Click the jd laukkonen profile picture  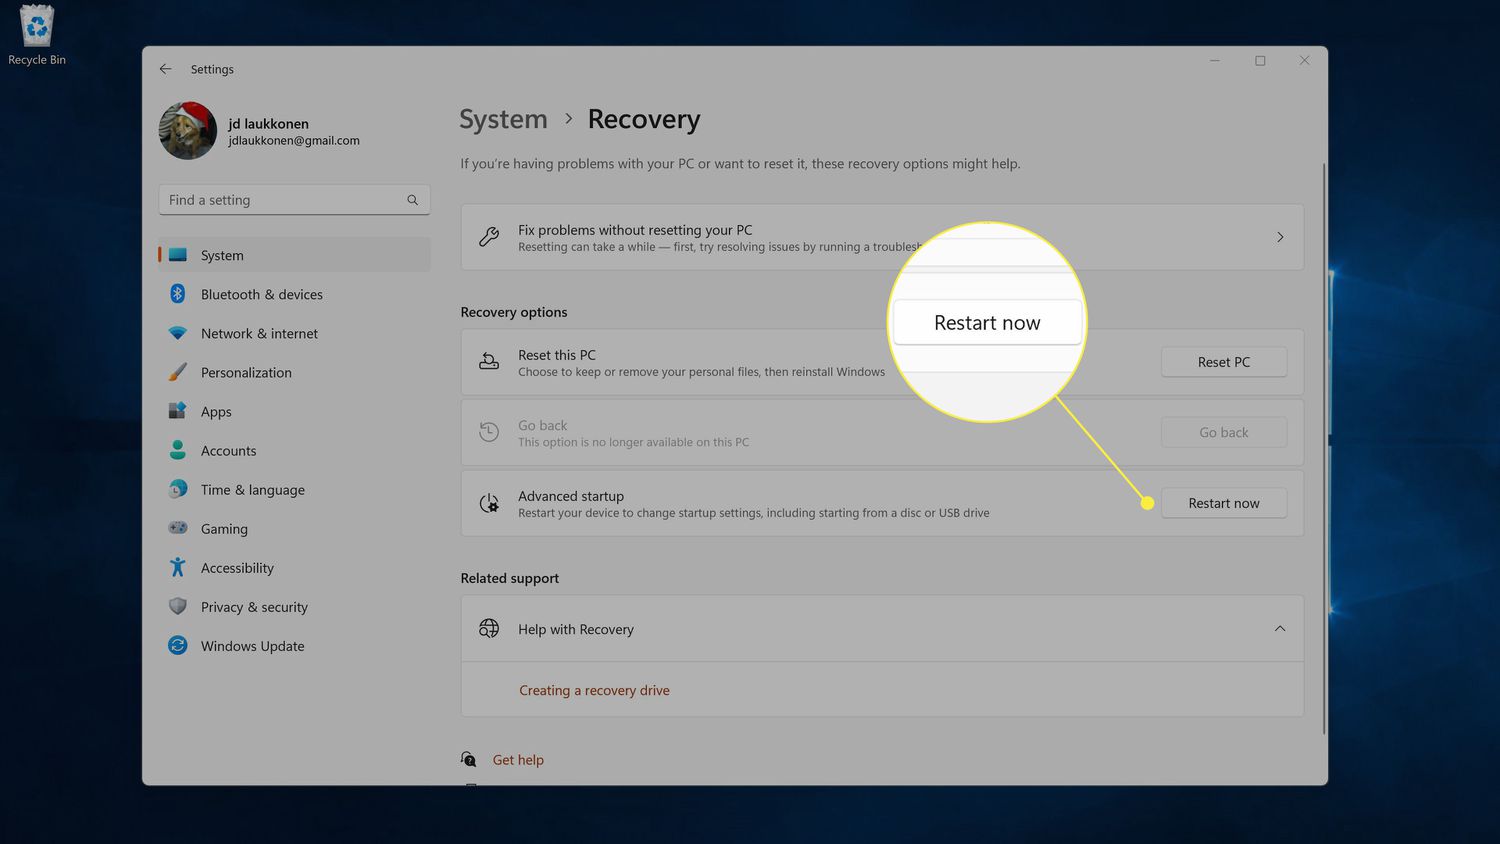click(188, 131)
